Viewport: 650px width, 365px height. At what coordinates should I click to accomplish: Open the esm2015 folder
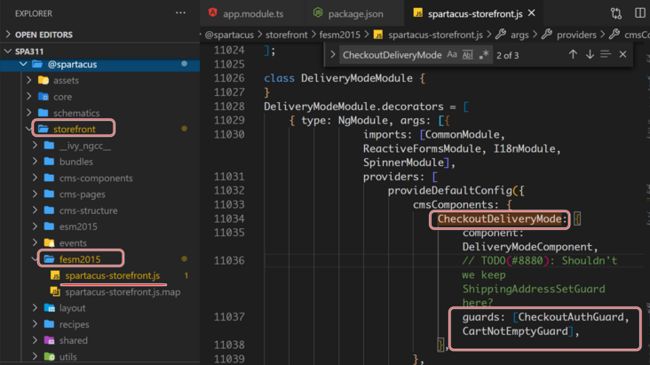[78, 226]
